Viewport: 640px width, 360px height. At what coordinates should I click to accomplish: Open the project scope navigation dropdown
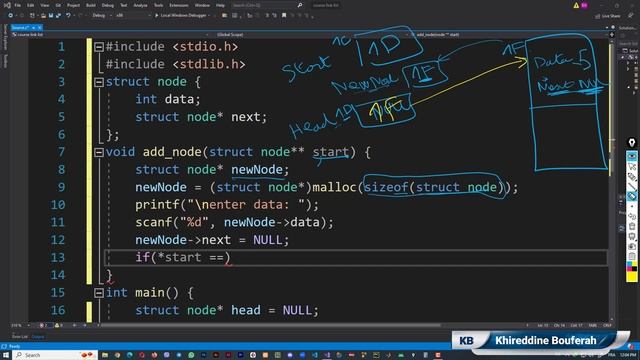pos(110,35)
